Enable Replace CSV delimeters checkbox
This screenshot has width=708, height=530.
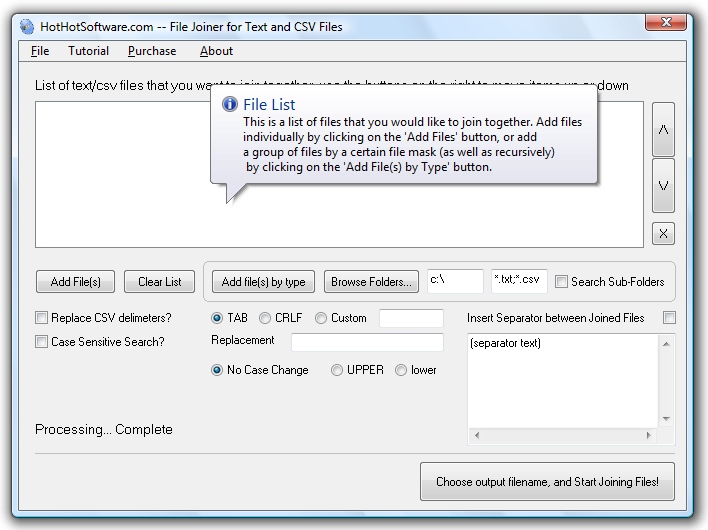pos(41,318)
